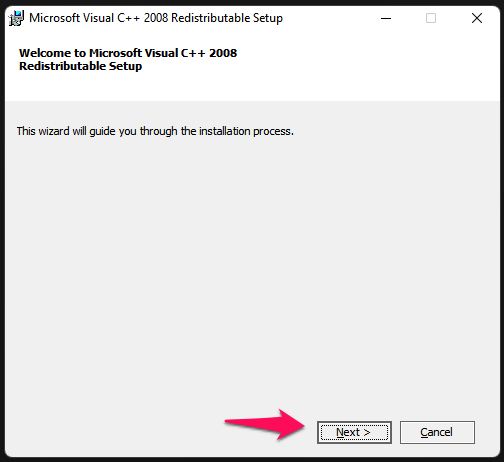Click the pink arrow pointing at Next
504x462 pixels.
coord(265,424)
